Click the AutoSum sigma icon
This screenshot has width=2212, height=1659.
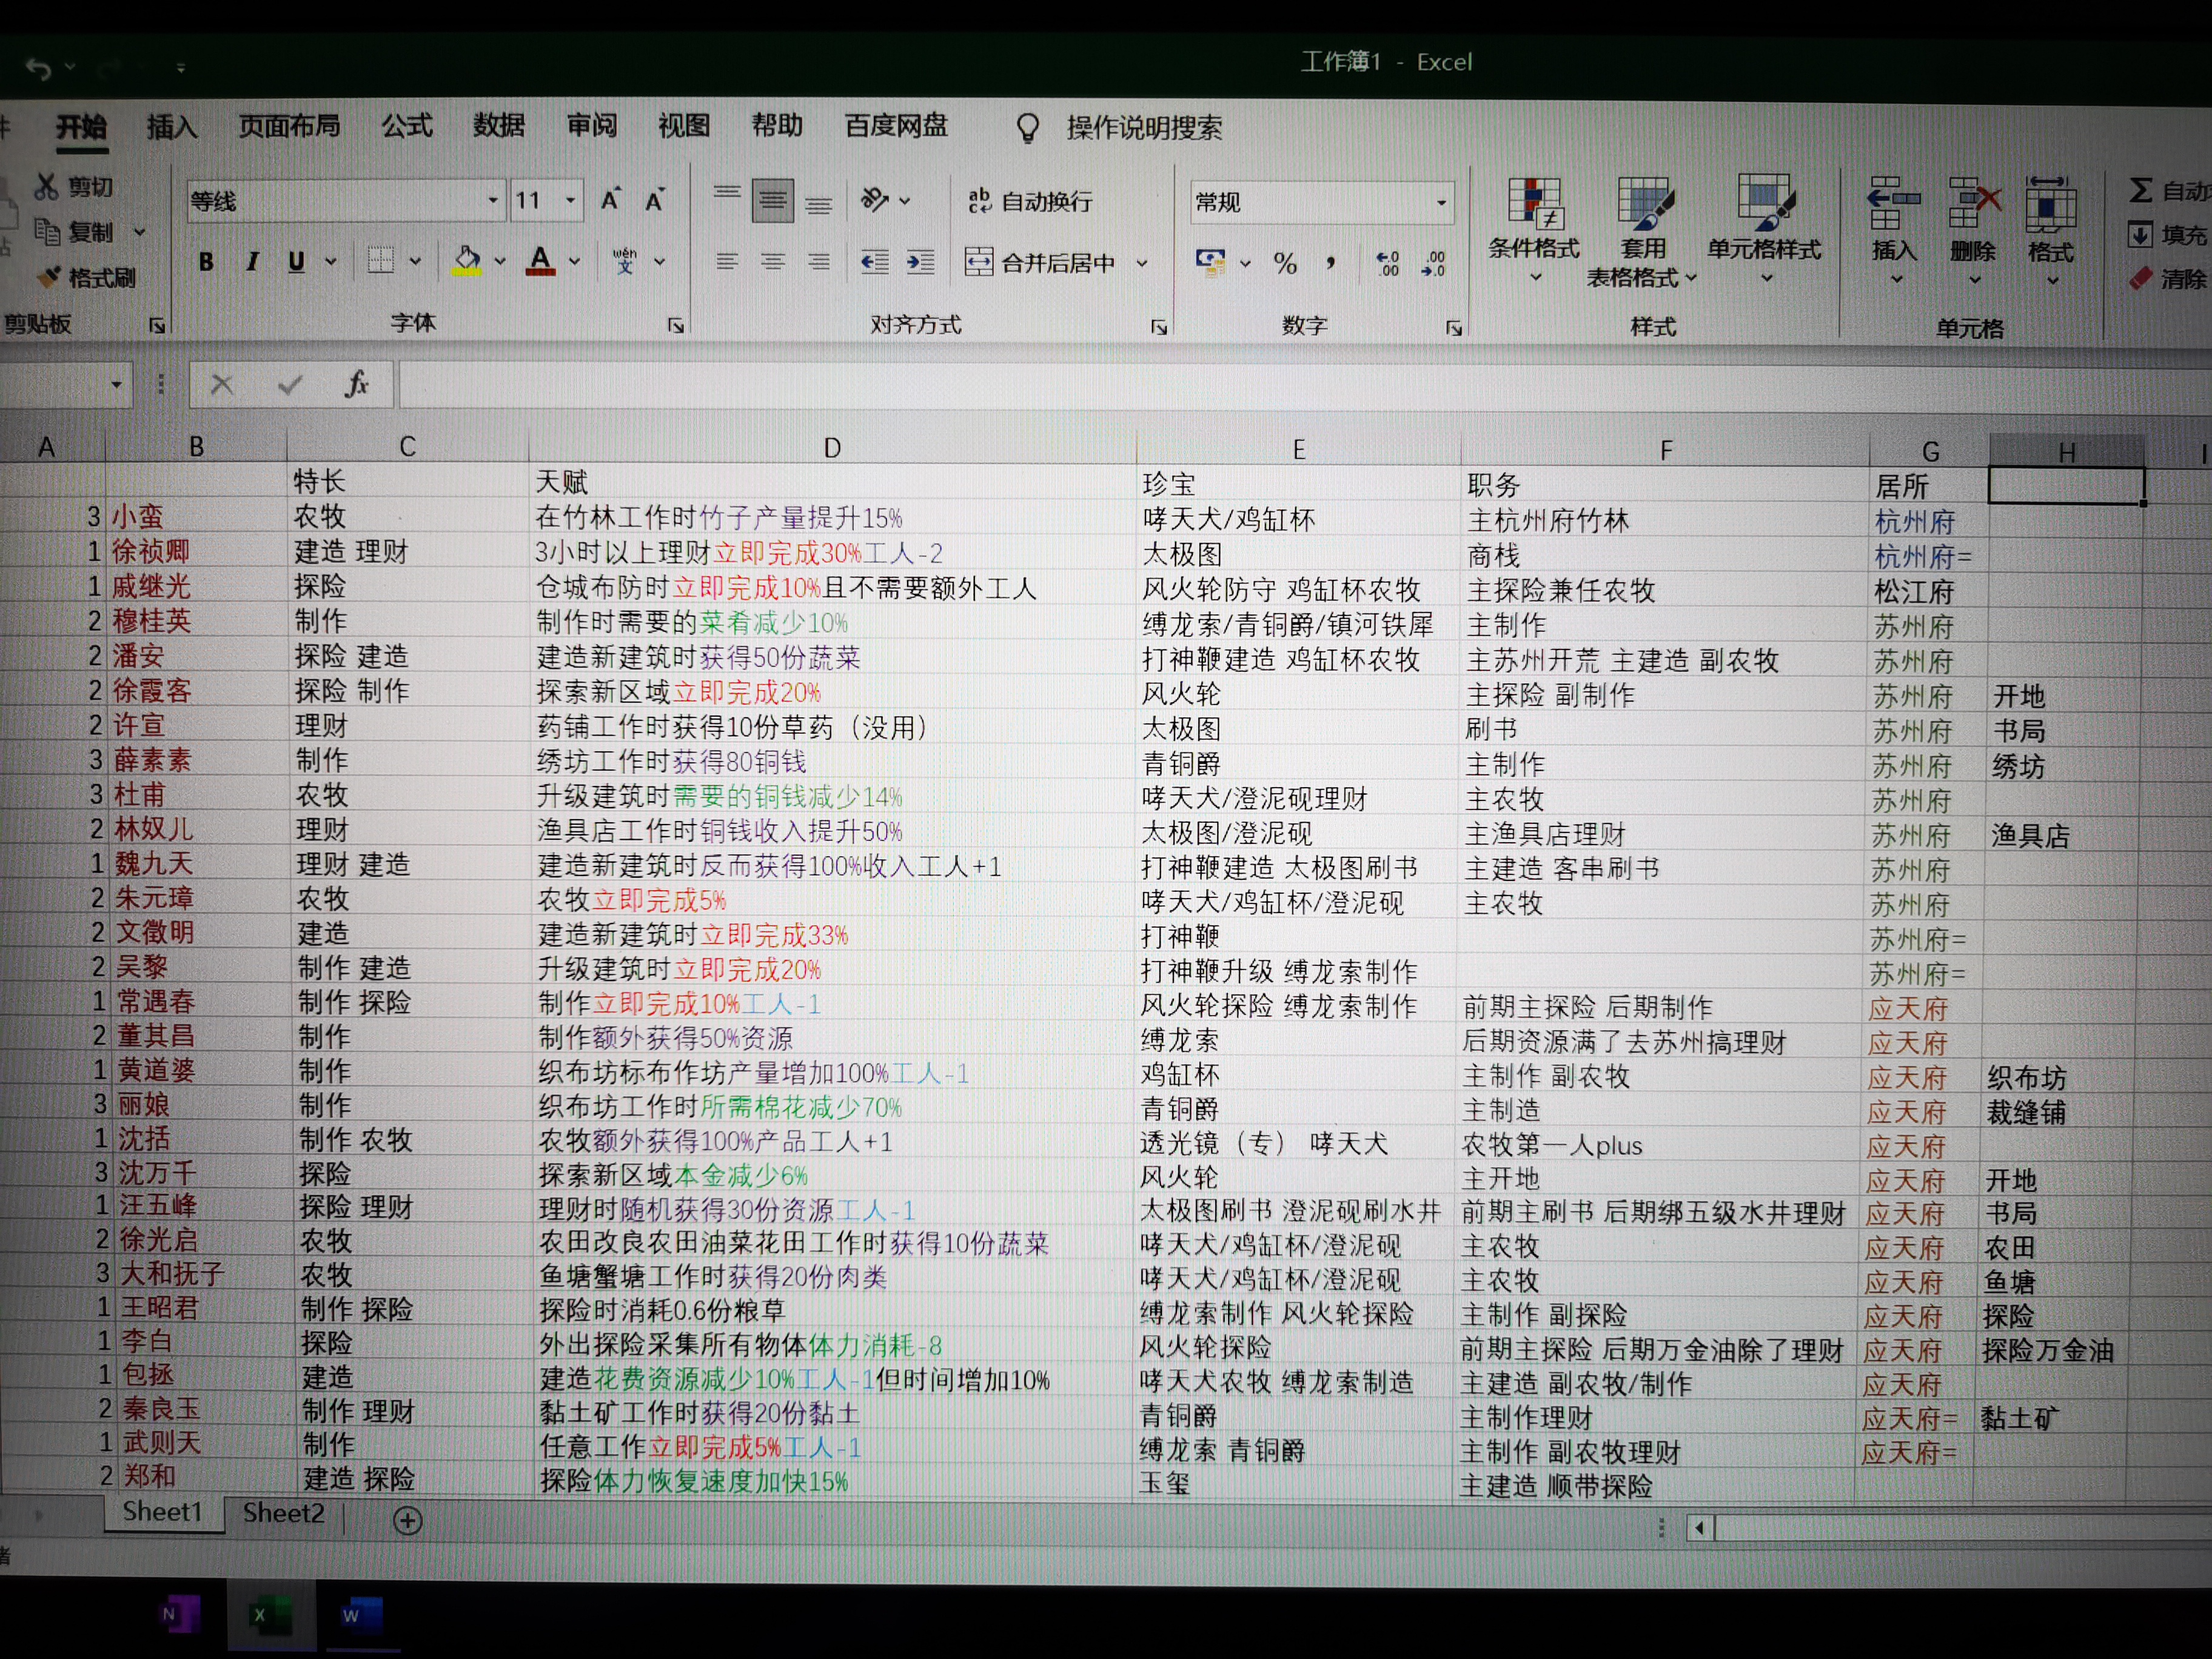(2139, 190)
